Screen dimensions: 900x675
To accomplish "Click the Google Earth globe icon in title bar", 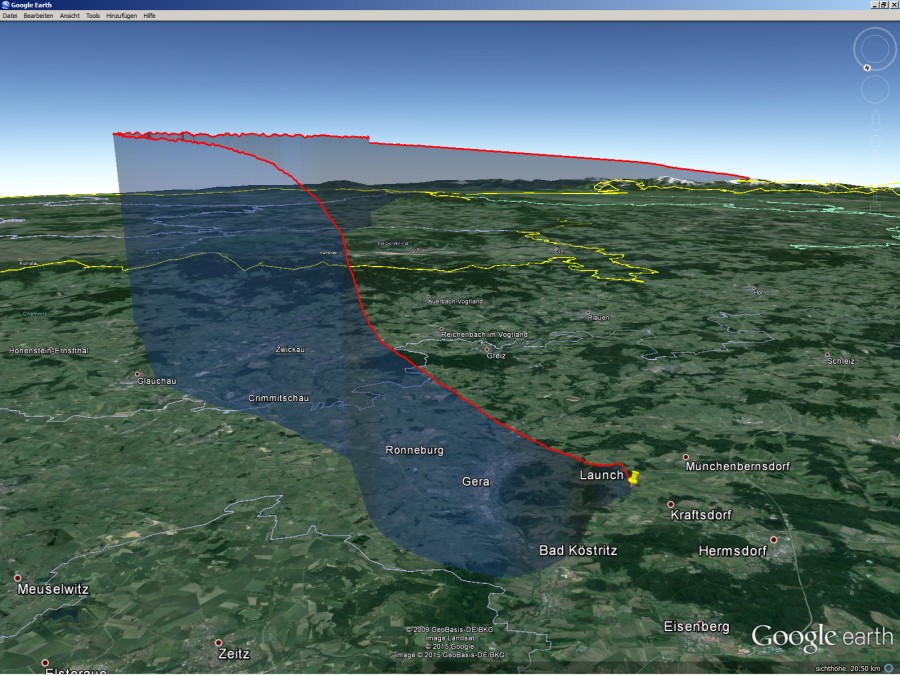I will point(7,4).
